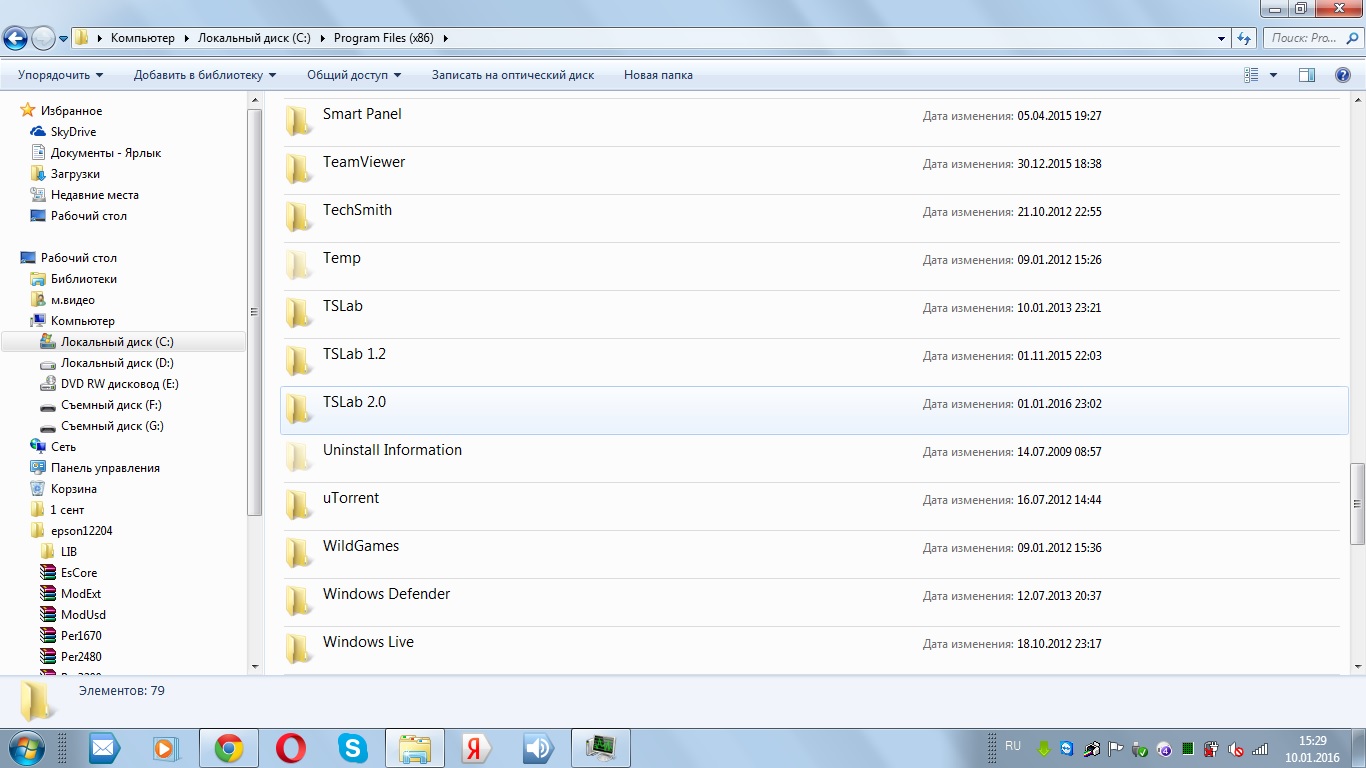Image resolution: width=1366 pixels, height=768 pixels.
Task: Click the search field Поиск
Action: coord(1311,38)
